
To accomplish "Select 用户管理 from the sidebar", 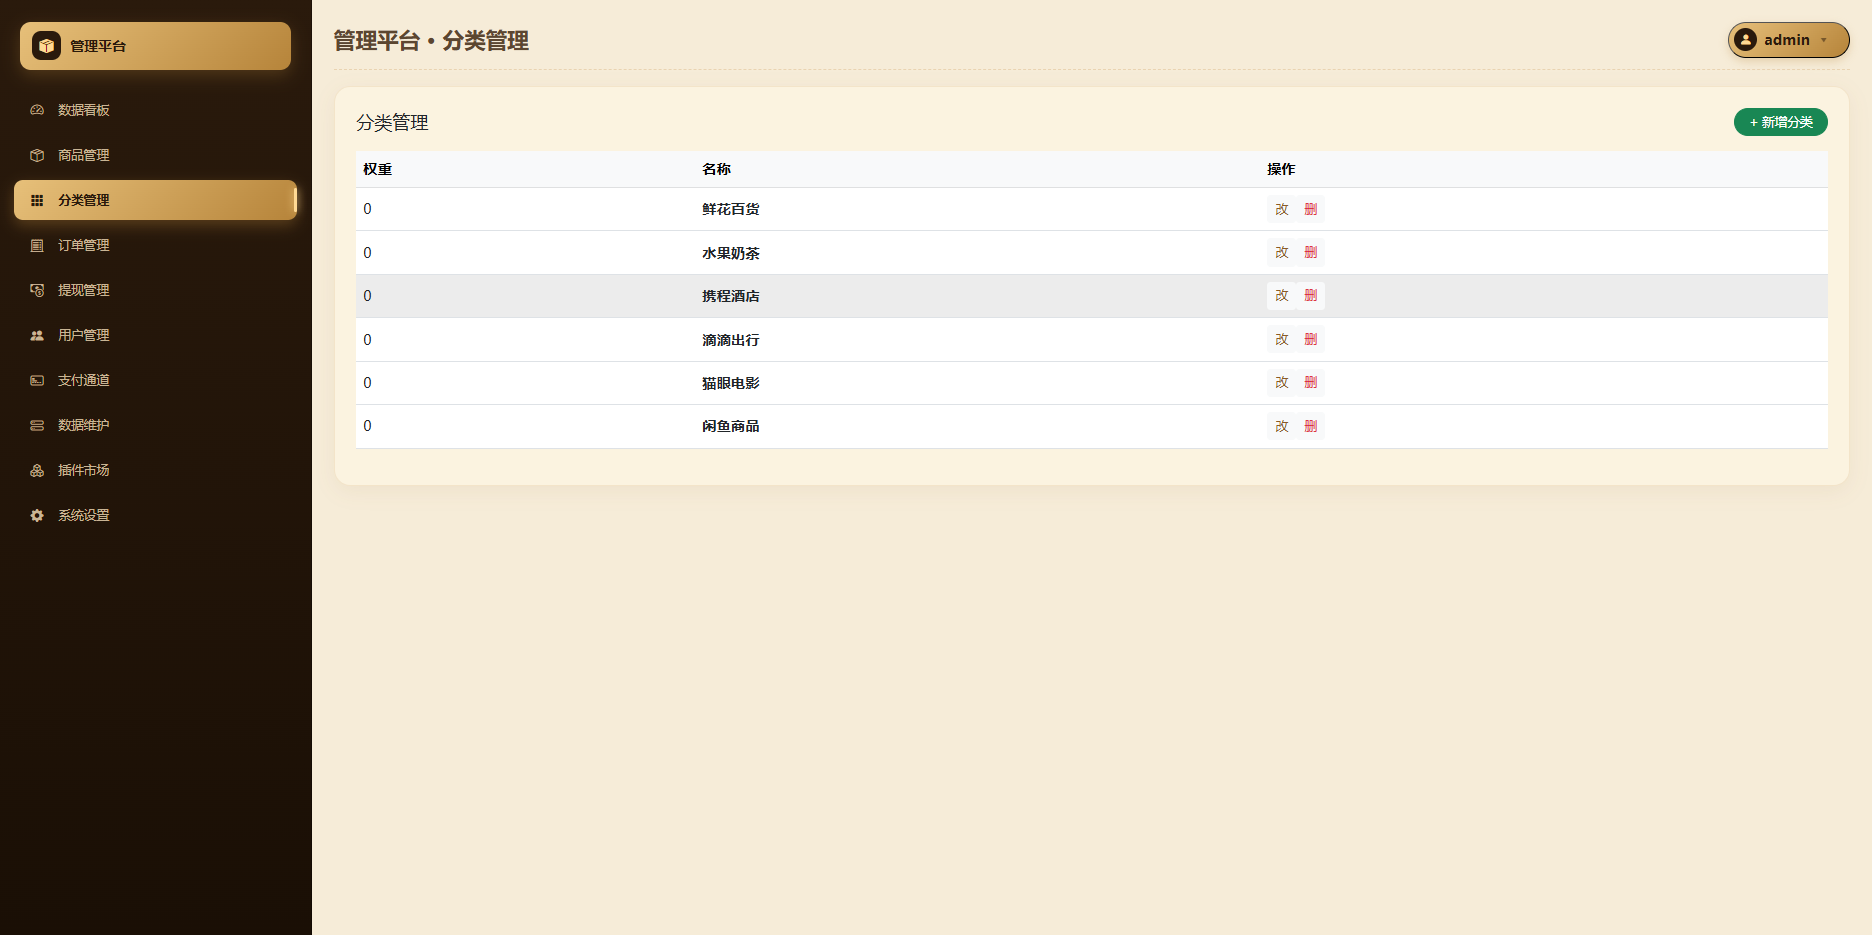I will pyautogui.click(x=155, y=335).
